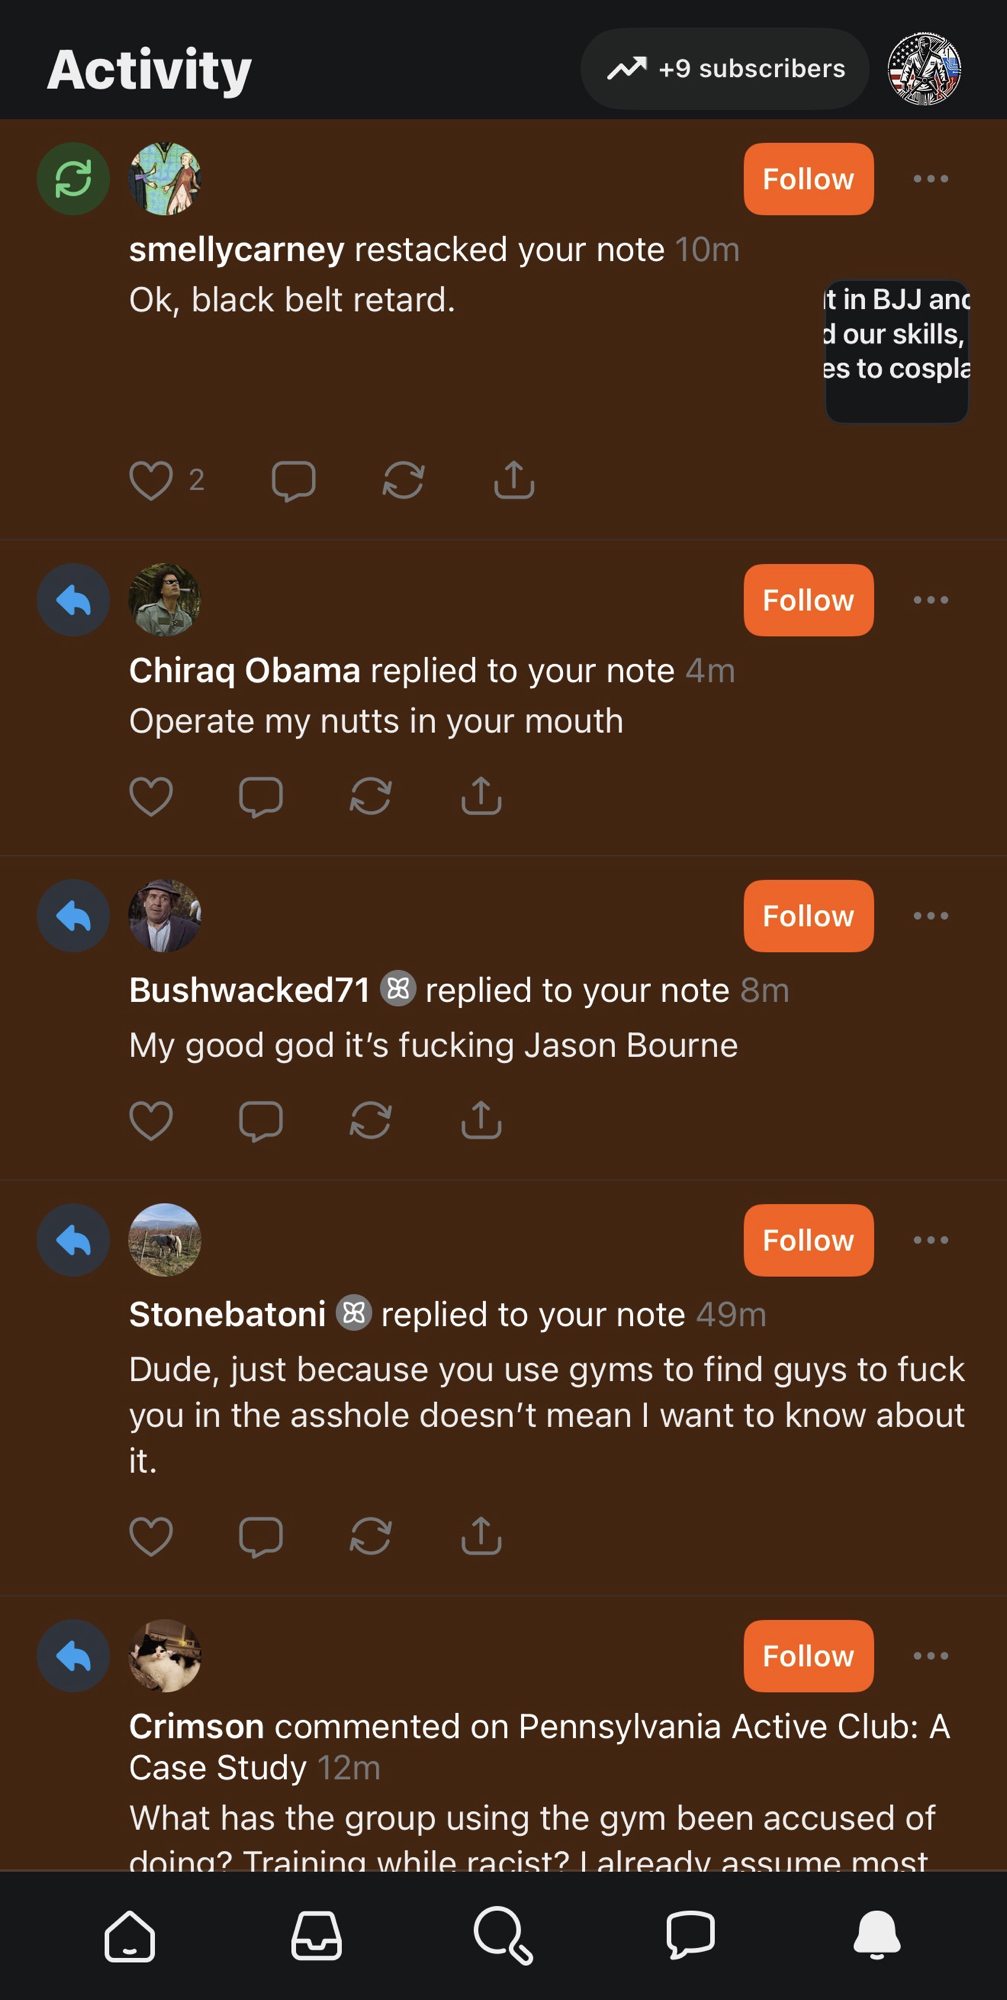Image resolution: width=1007 pixels, height=2000 pixels.
Task: Like Bushwacked71's reply
Action: pyautogui.click(x=151, y=1121)
